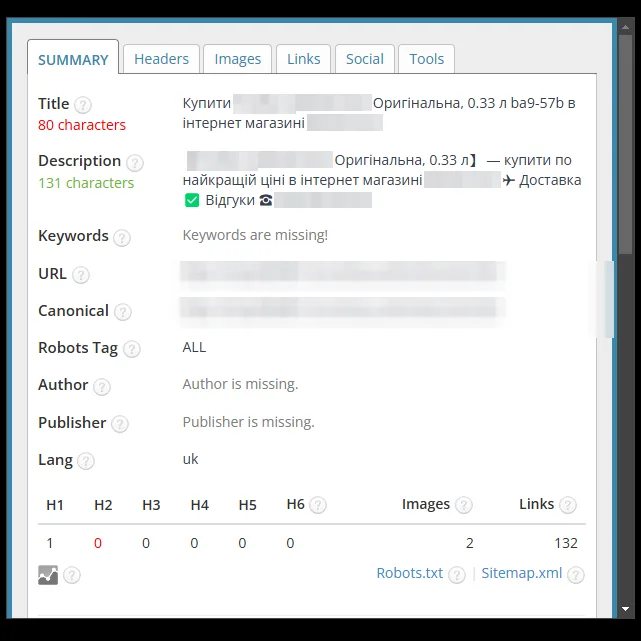641x641 pixels.
Task: Click the '80 characters' title length text
Action: pyautogui.click(x=82, y=125)
